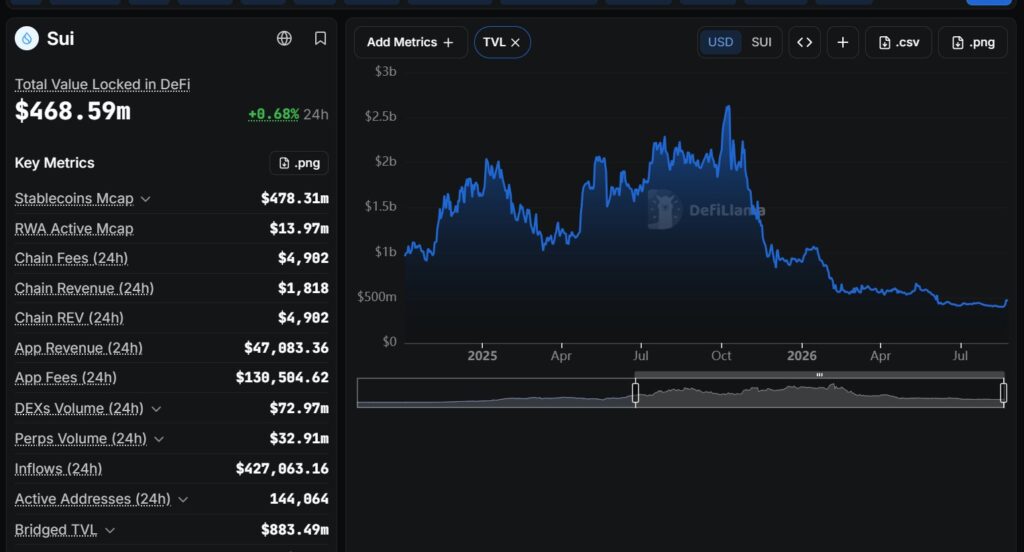
Task: Click the Total Value Locked in DeFi label
Action: 103,84
